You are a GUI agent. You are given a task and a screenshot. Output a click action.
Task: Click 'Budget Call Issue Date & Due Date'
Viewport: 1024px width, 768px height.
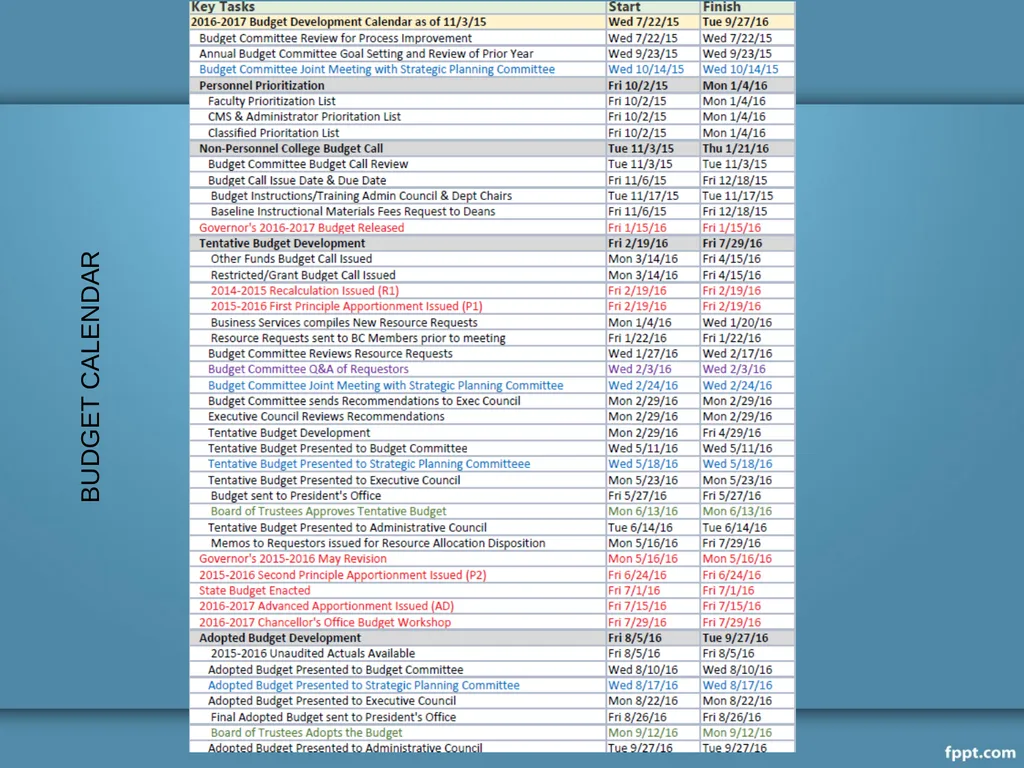click(x=297, y=180)
